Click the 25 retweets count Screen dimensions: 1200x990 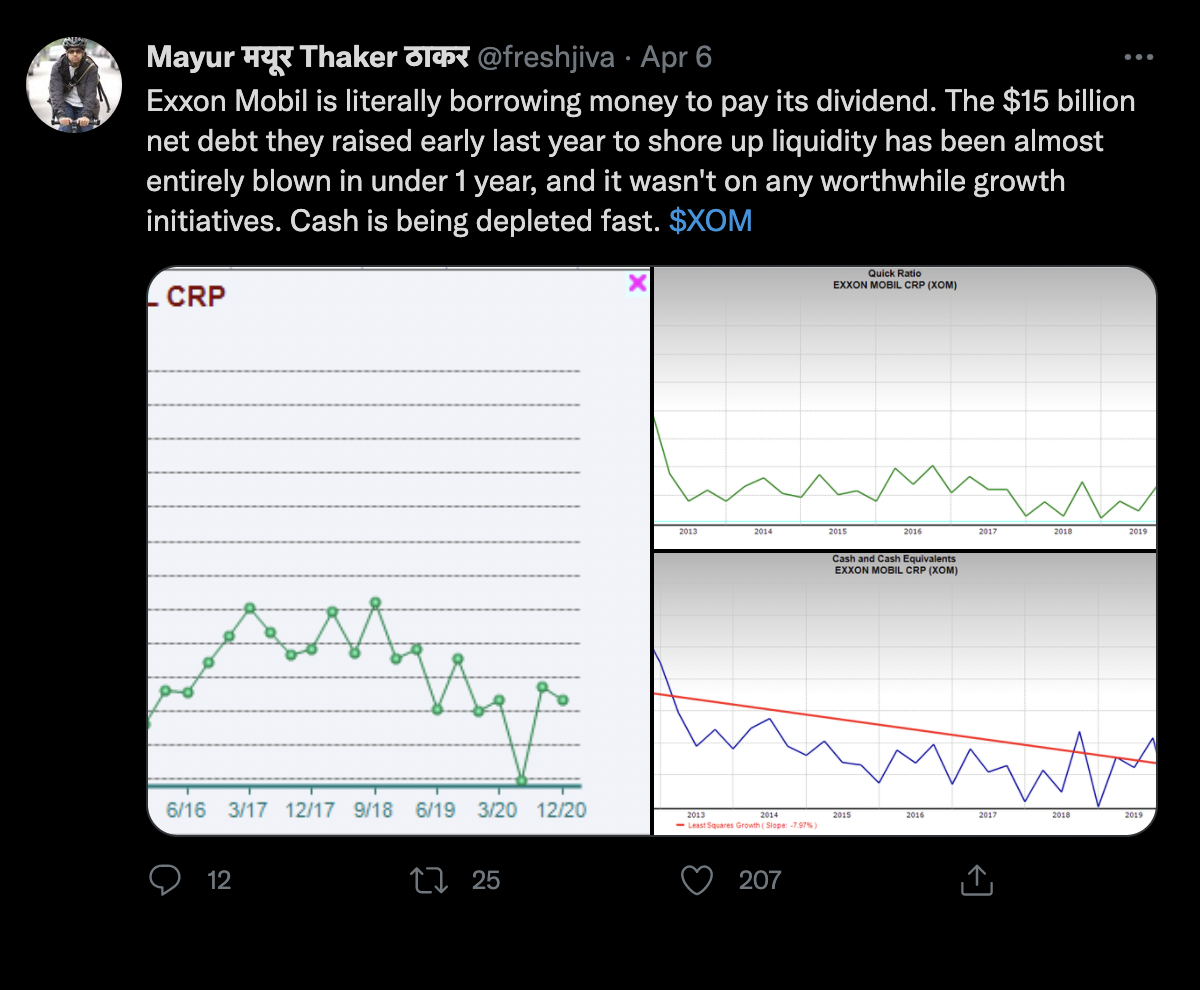click(x=485, y=880)
